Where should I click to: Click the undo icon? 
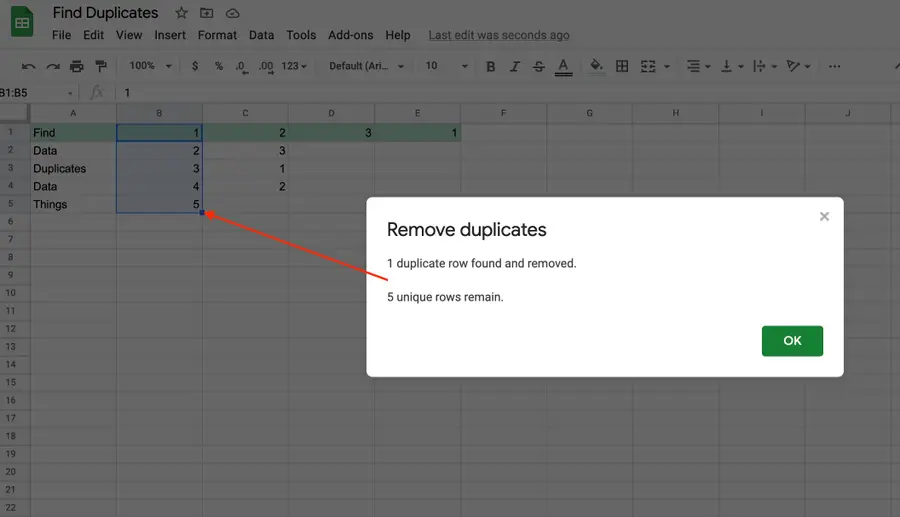28,66
